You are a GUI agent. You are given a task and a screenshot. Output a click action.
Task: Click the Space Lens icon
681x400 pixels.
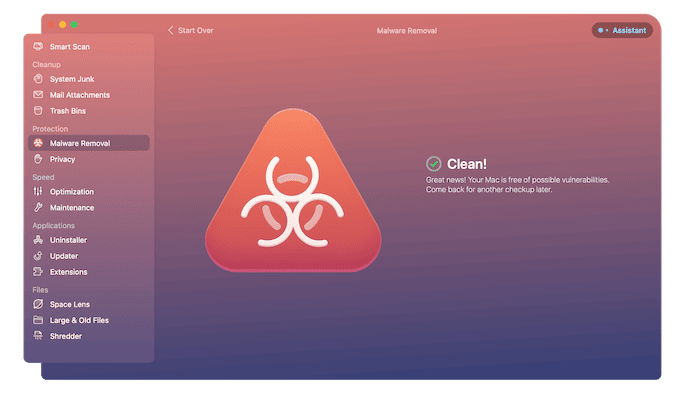coord(38,304)
